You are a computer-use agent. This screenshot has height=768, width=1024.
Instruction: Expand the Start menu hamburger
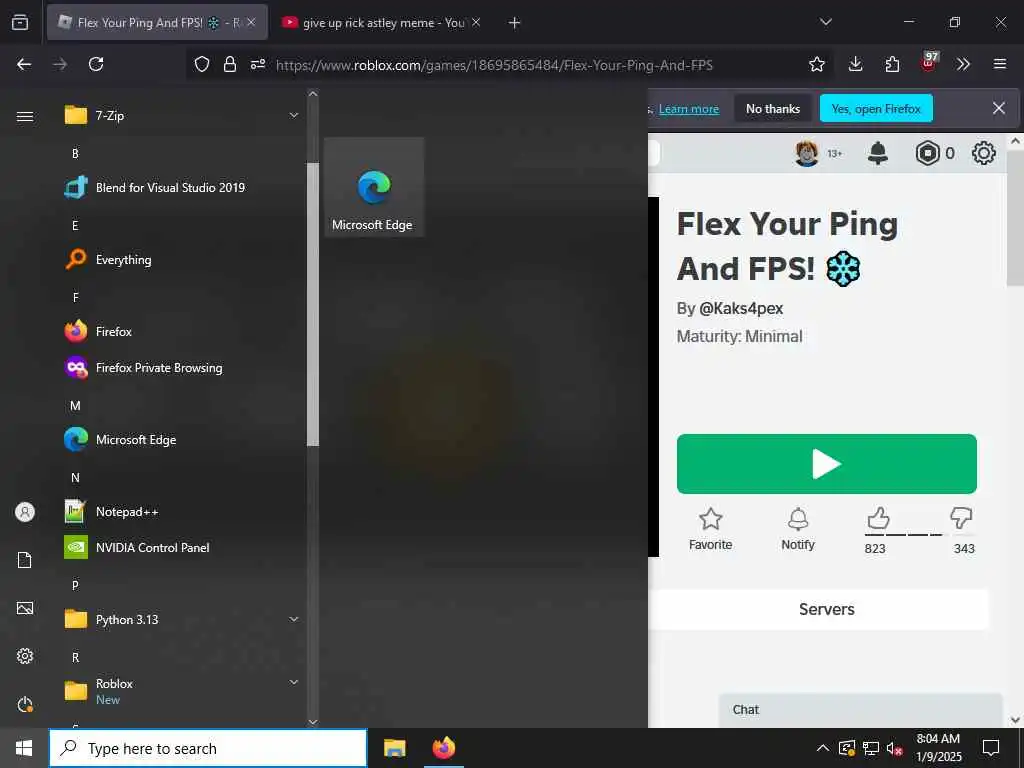tap(25, 116)
